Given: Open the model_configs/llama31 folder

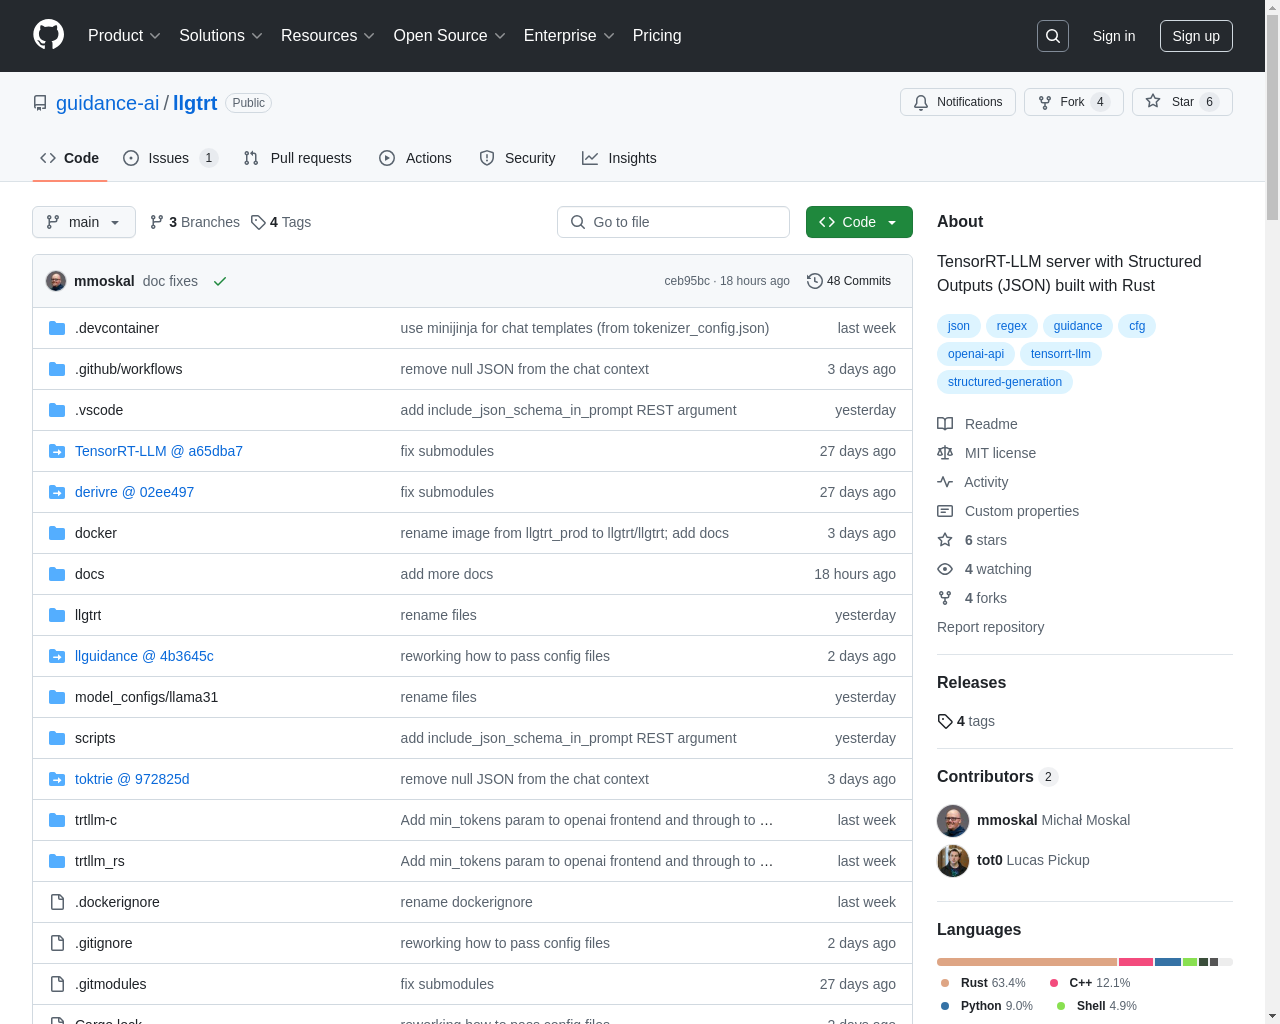Looking at the screenshot, I should click(146, 697).
